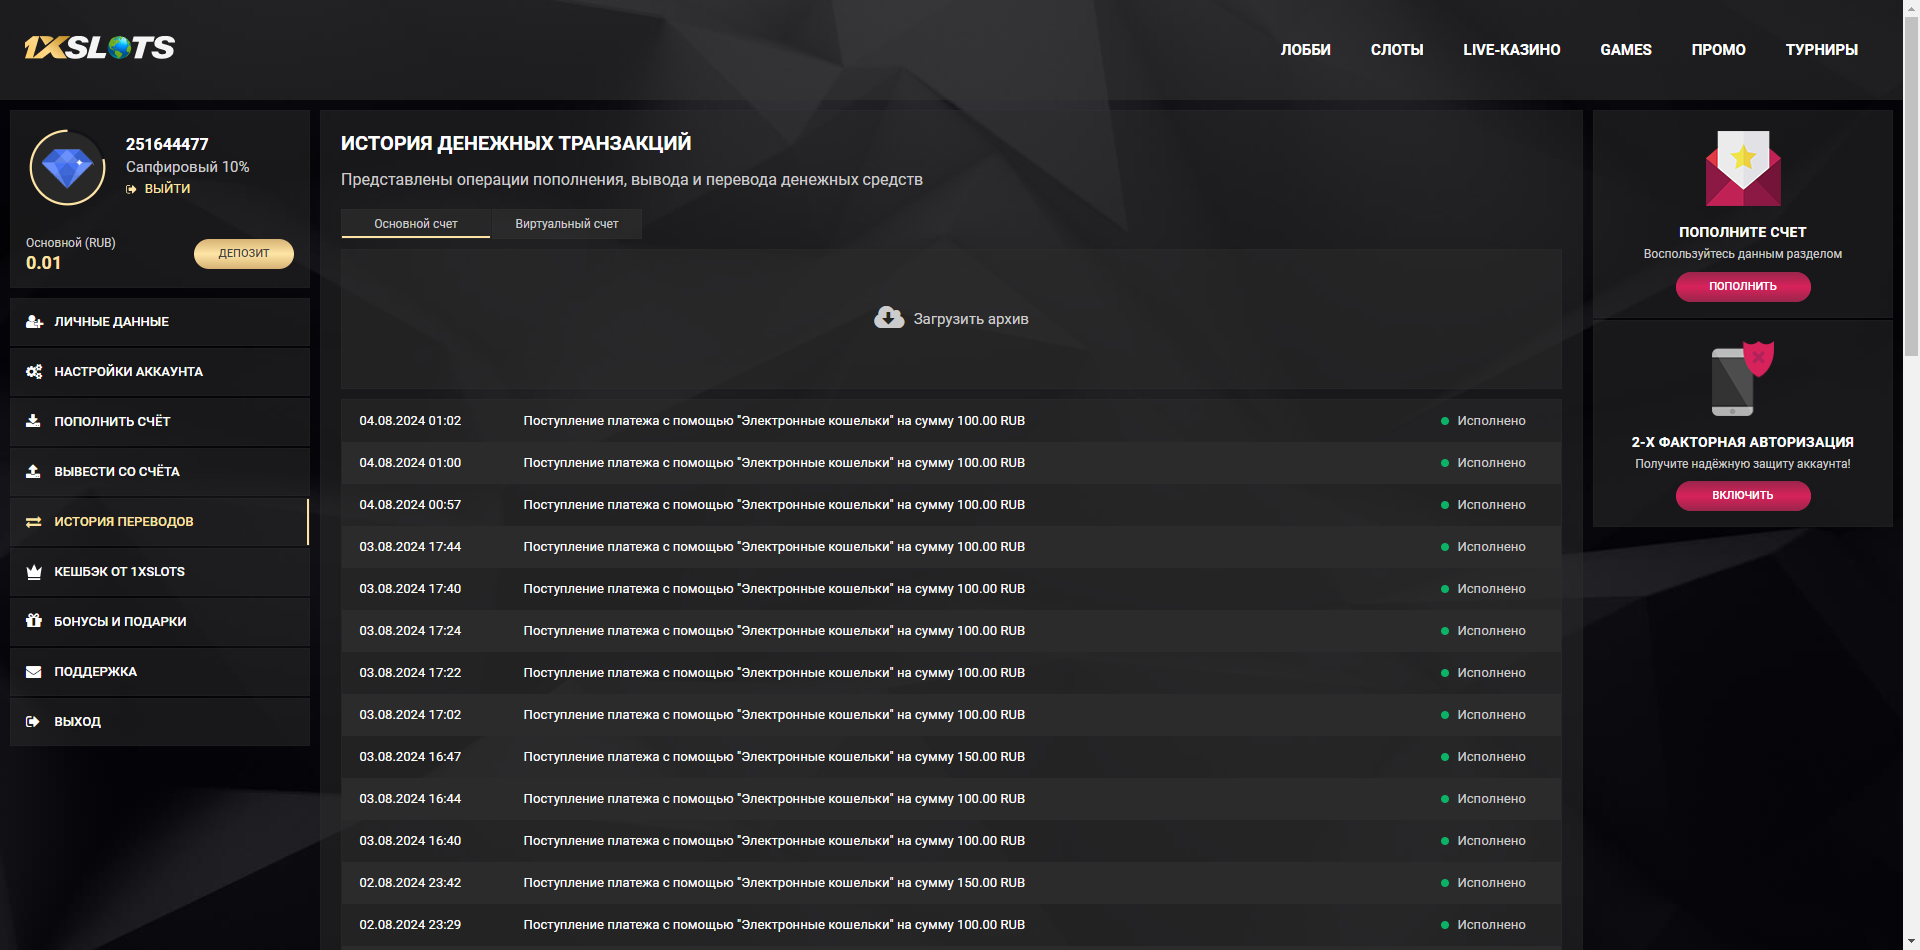Click the cashback crown icon
The height and width of the screenshot is (950, 1920).
(x=34, y=572)
